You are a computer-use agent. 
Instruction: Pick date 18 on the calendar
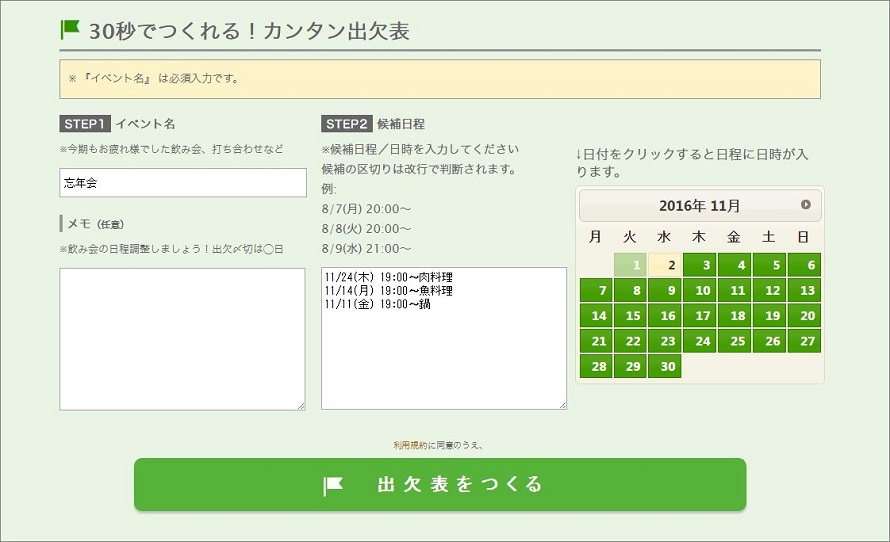pos(734,316)
